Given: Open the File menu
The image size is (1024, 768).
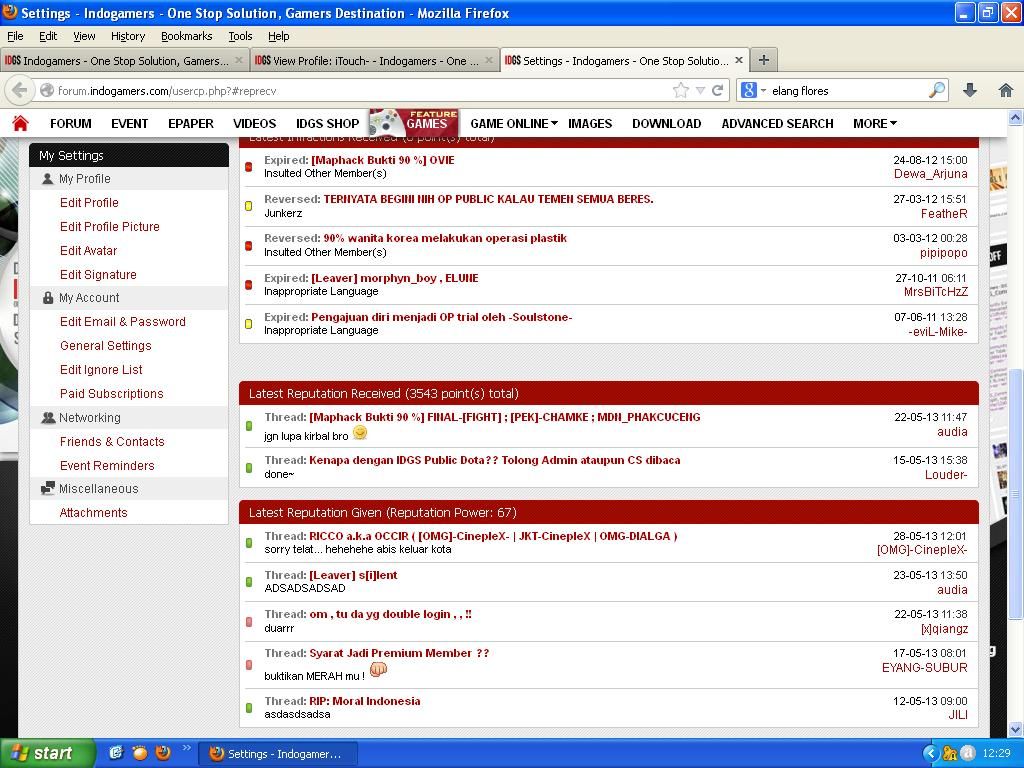Looking at the screenshot, I should point(15,36).
